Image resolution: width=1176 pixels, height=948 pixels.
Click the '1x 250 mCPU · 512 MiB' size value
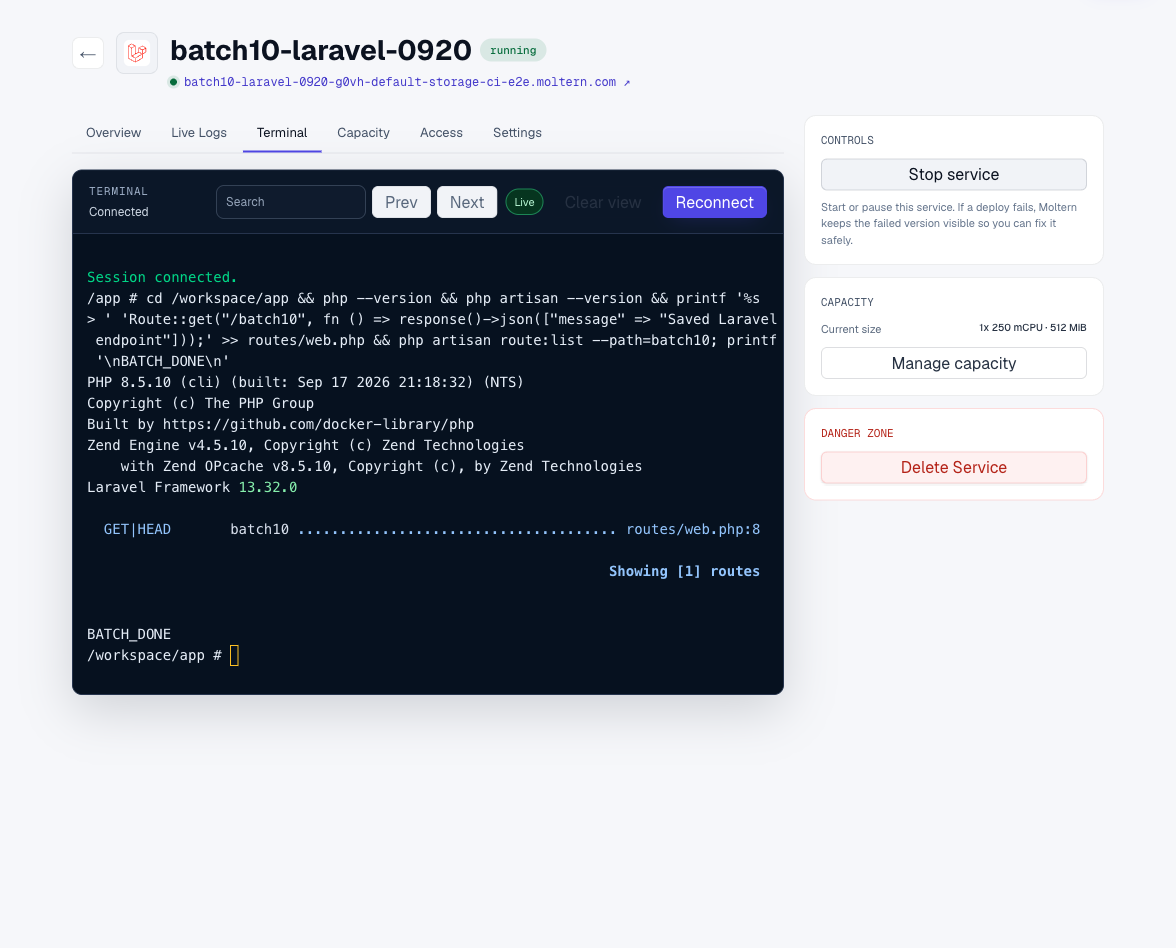[x=1032, y=328]
